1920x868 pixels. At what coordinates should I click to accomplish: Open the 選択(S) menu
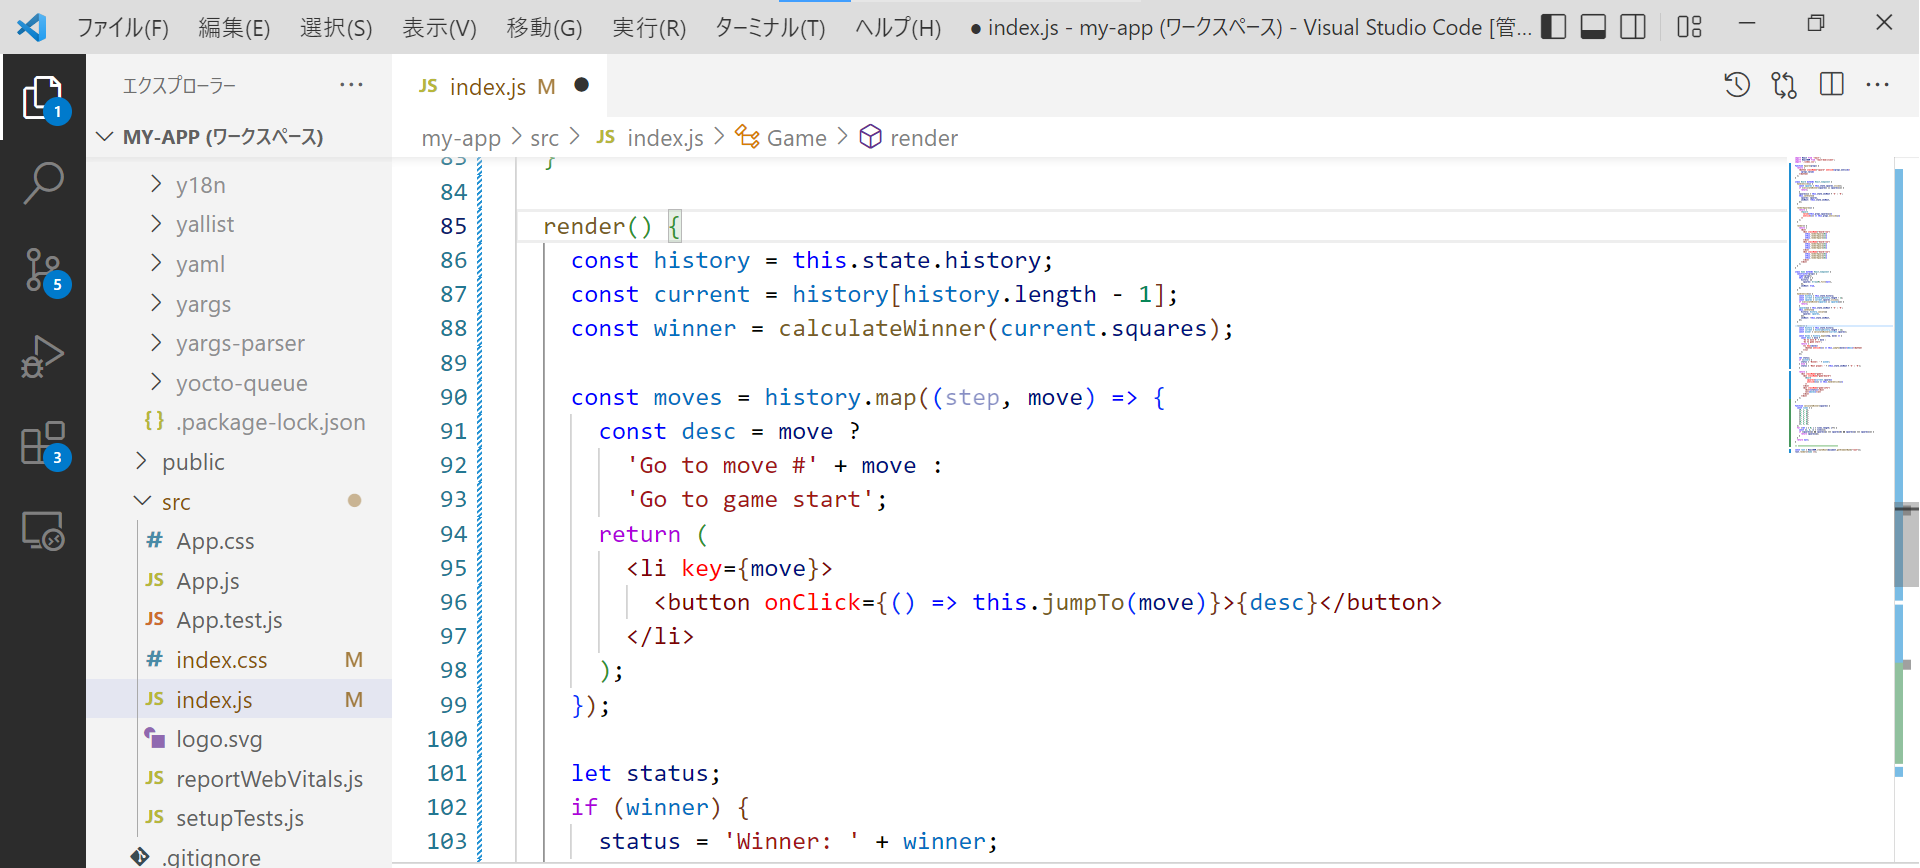click(x=336, y=27)
